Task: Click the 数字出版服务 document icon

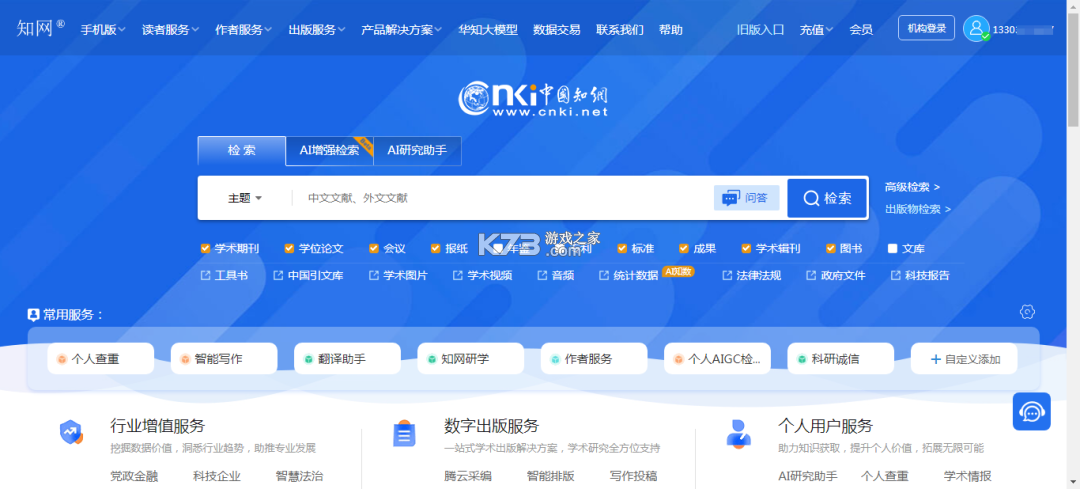Action: tap(404, 433)
